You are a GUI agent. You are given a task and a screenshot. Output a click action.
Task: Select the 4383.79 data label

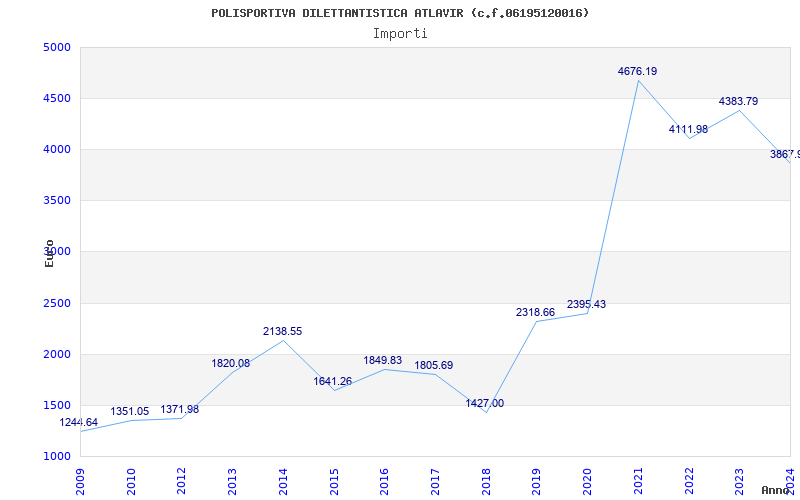point(738,102)
